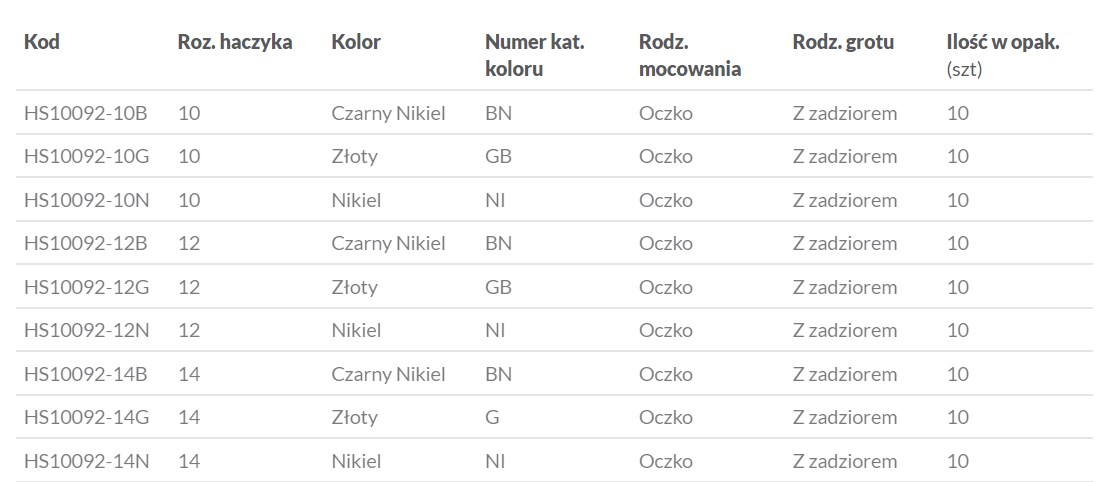Screen dimensions: 1106x482
Task: Click the Roz. haczyka column header
Action: tap(235, 42)
